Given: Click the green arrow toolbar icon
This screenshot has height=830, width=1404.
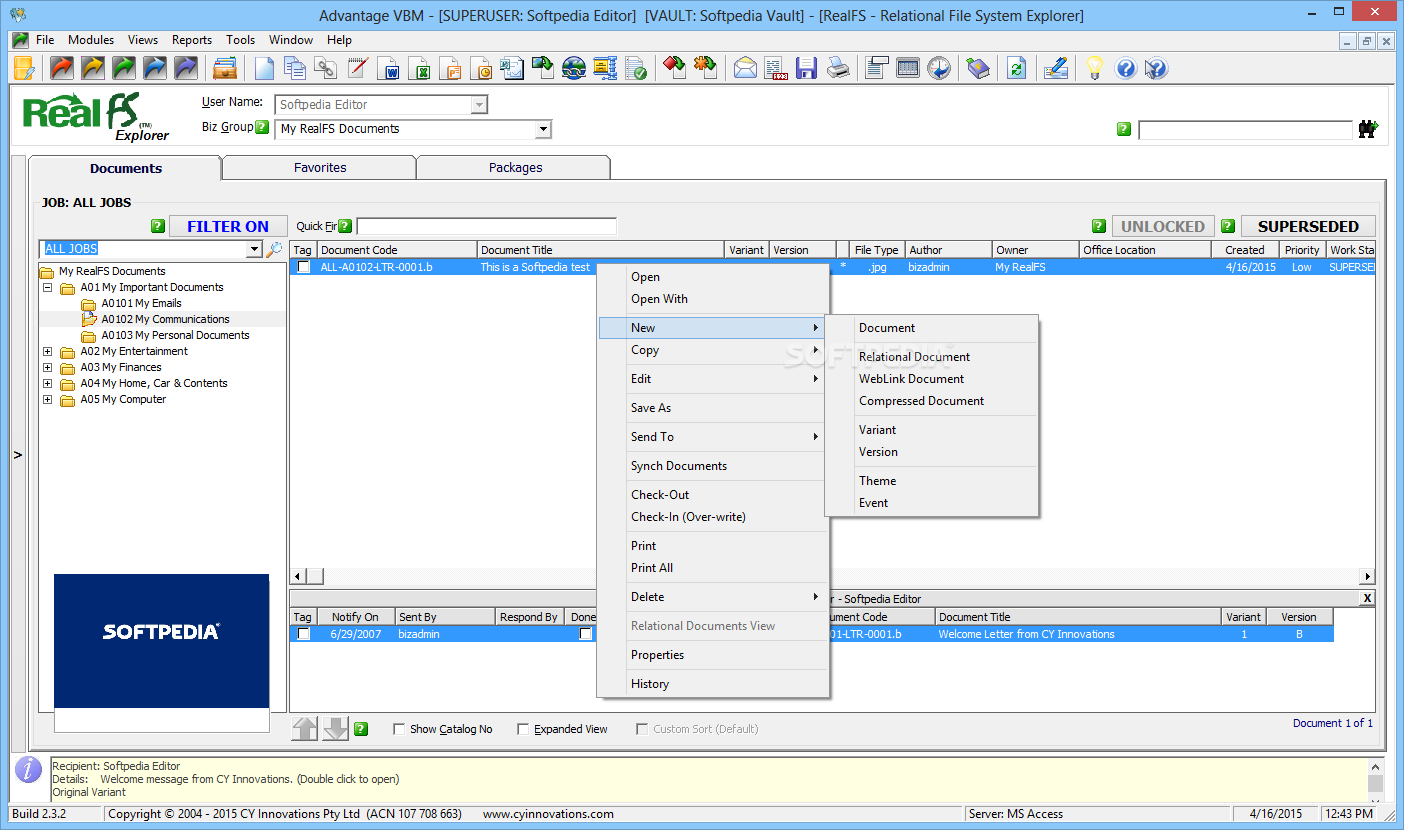Looking at the screenshot, I should tap(124, 68).
